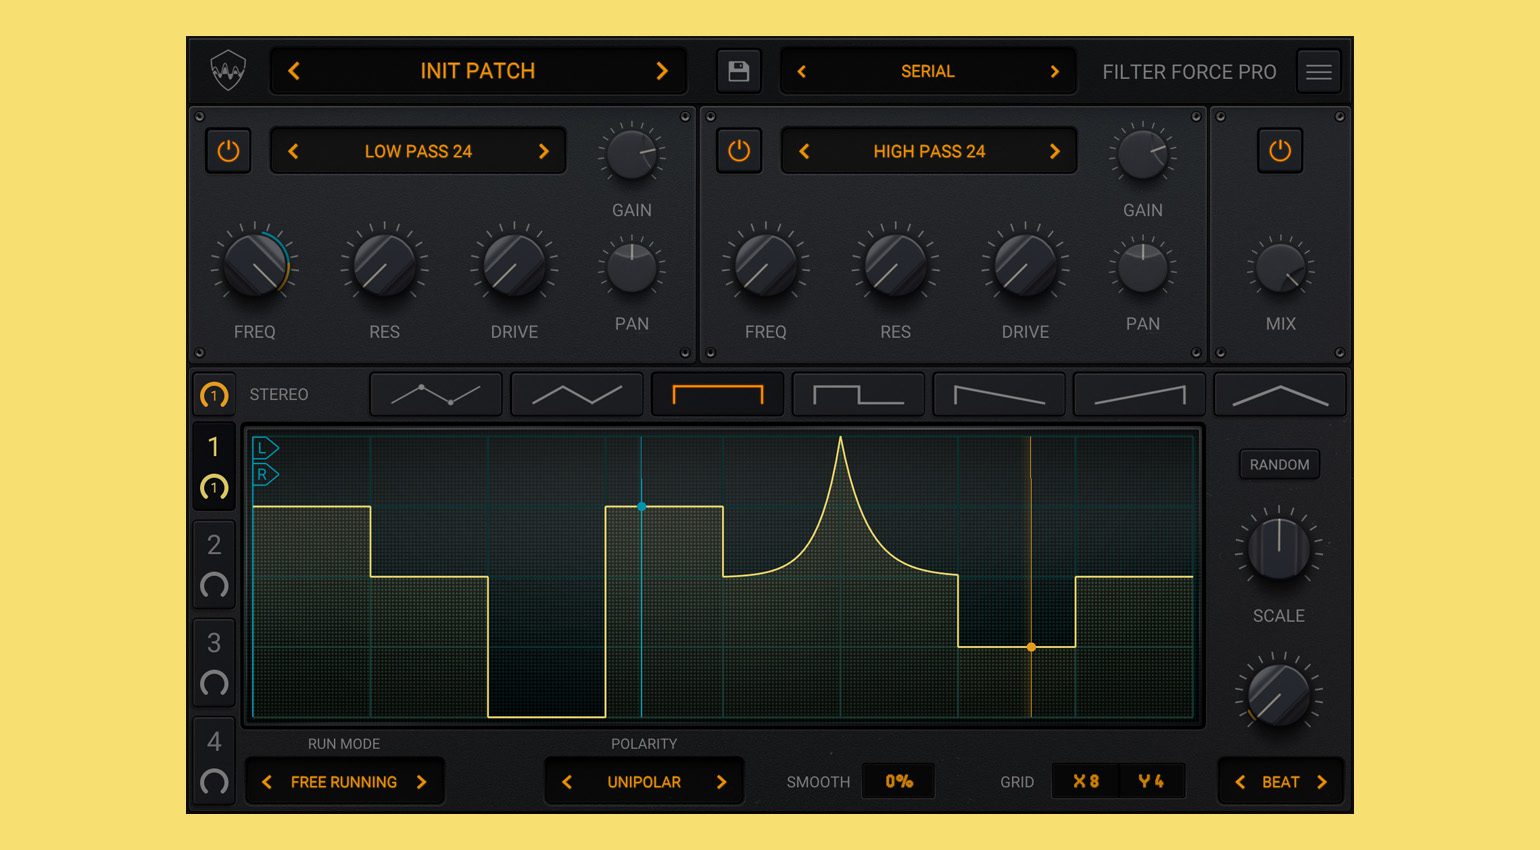Click the SERIAL routing label
Viewport: 1540px width, 850px height.
(928, 71)
